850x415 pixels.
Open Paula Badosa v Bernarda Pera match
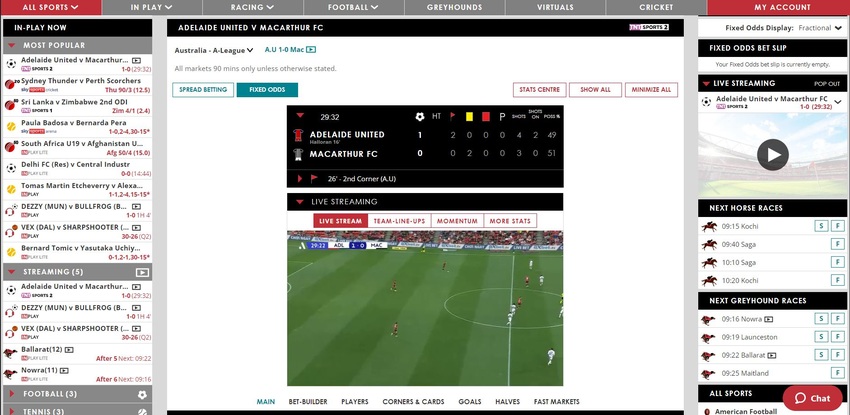click(78, 127)
